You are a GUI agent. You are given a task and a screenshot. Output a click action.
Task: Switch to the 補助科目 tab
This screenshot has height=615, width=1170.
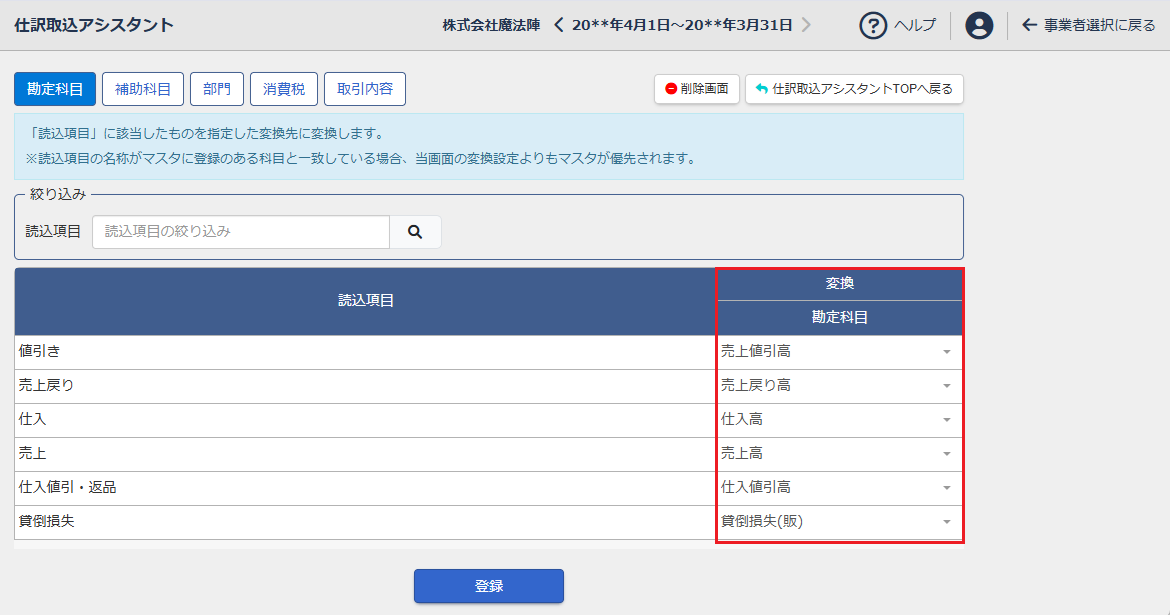(143, 89)
